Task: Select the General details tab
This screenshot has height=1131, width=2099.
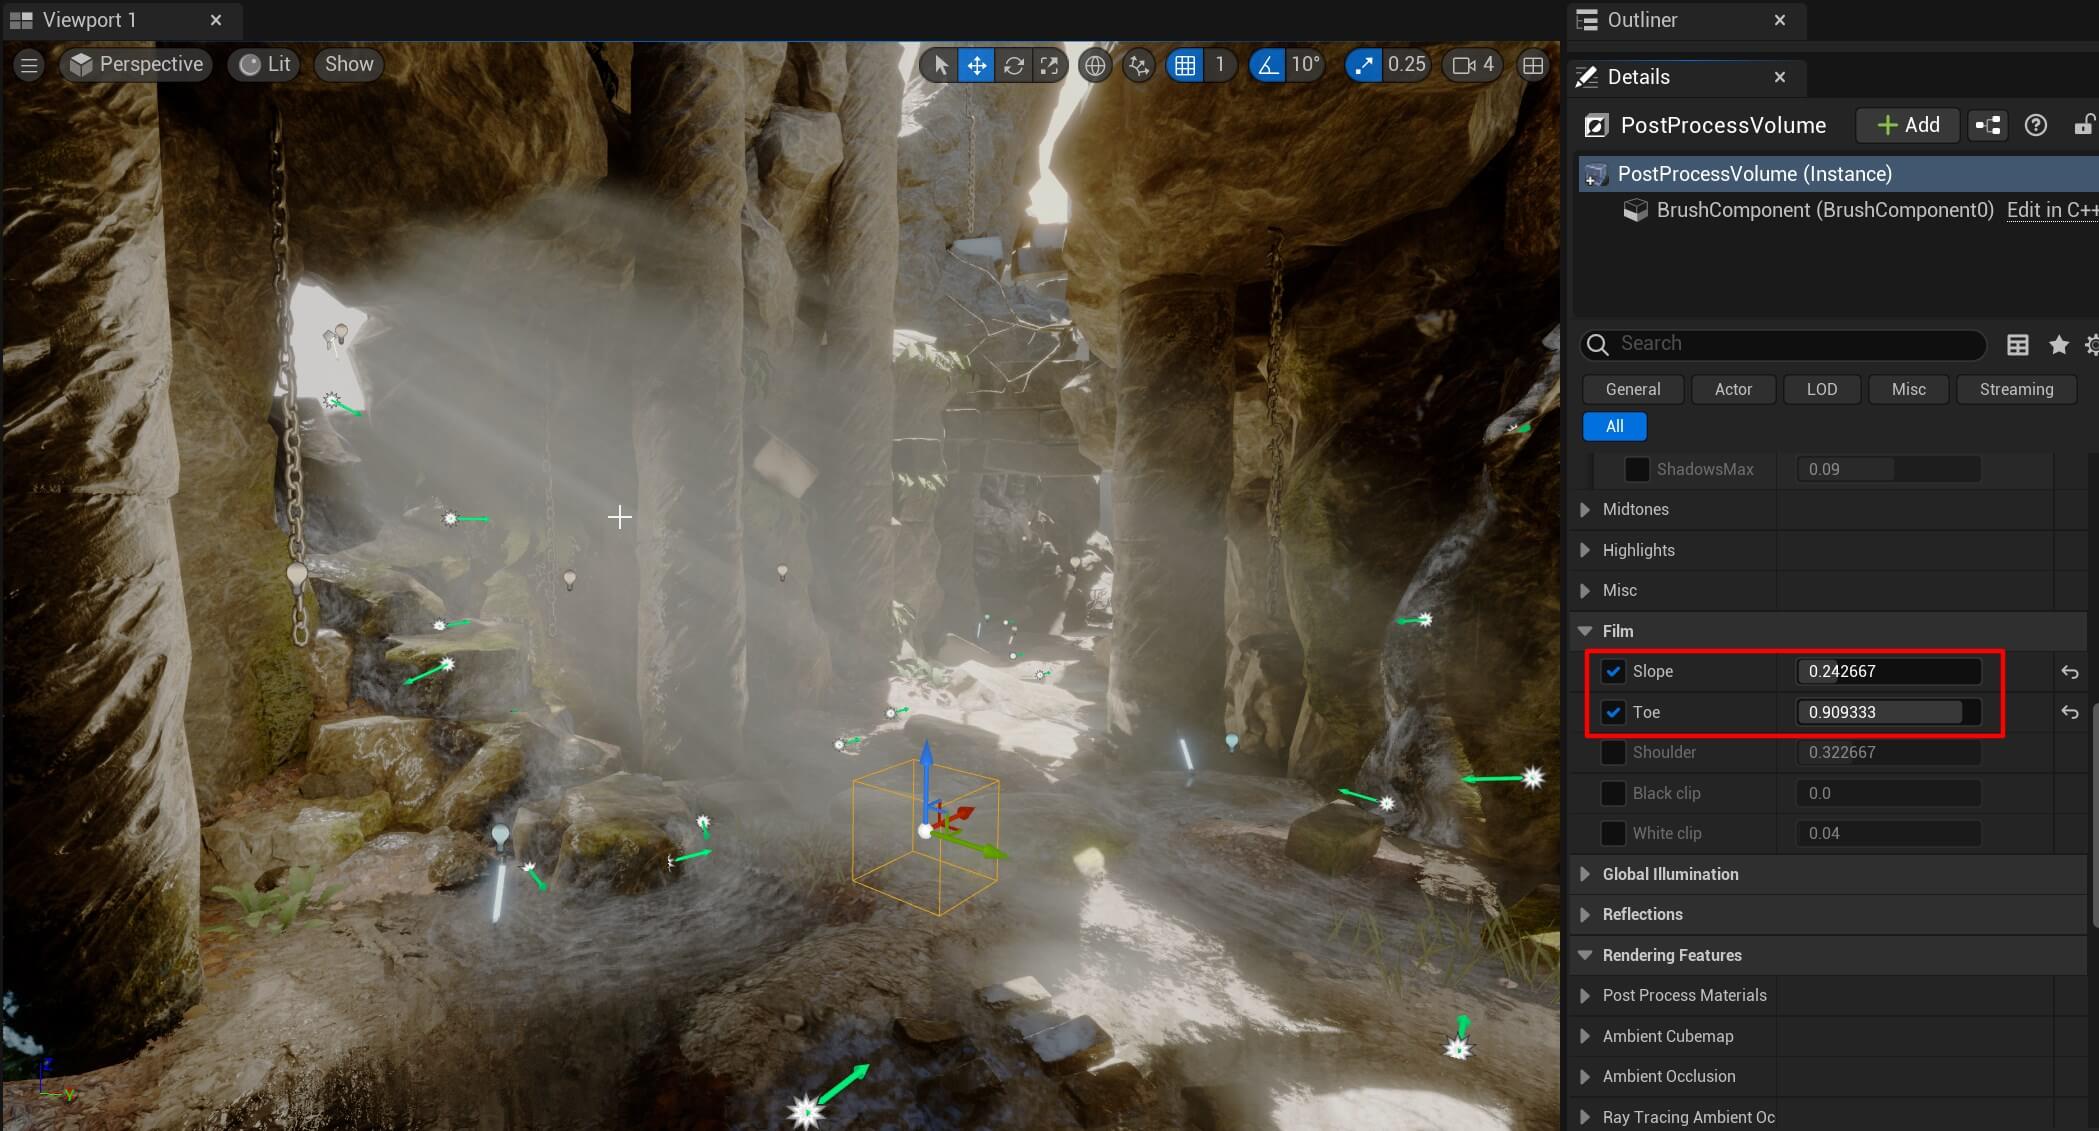Action: (1632, 389)
